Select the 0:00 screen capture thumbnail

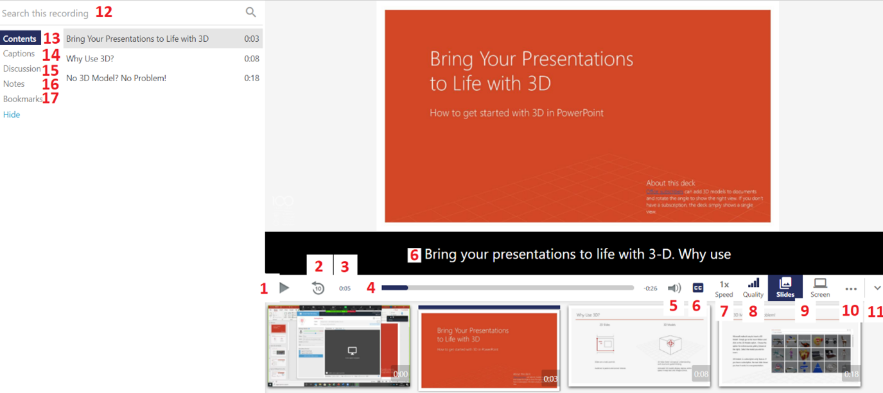tap(339, 346)
